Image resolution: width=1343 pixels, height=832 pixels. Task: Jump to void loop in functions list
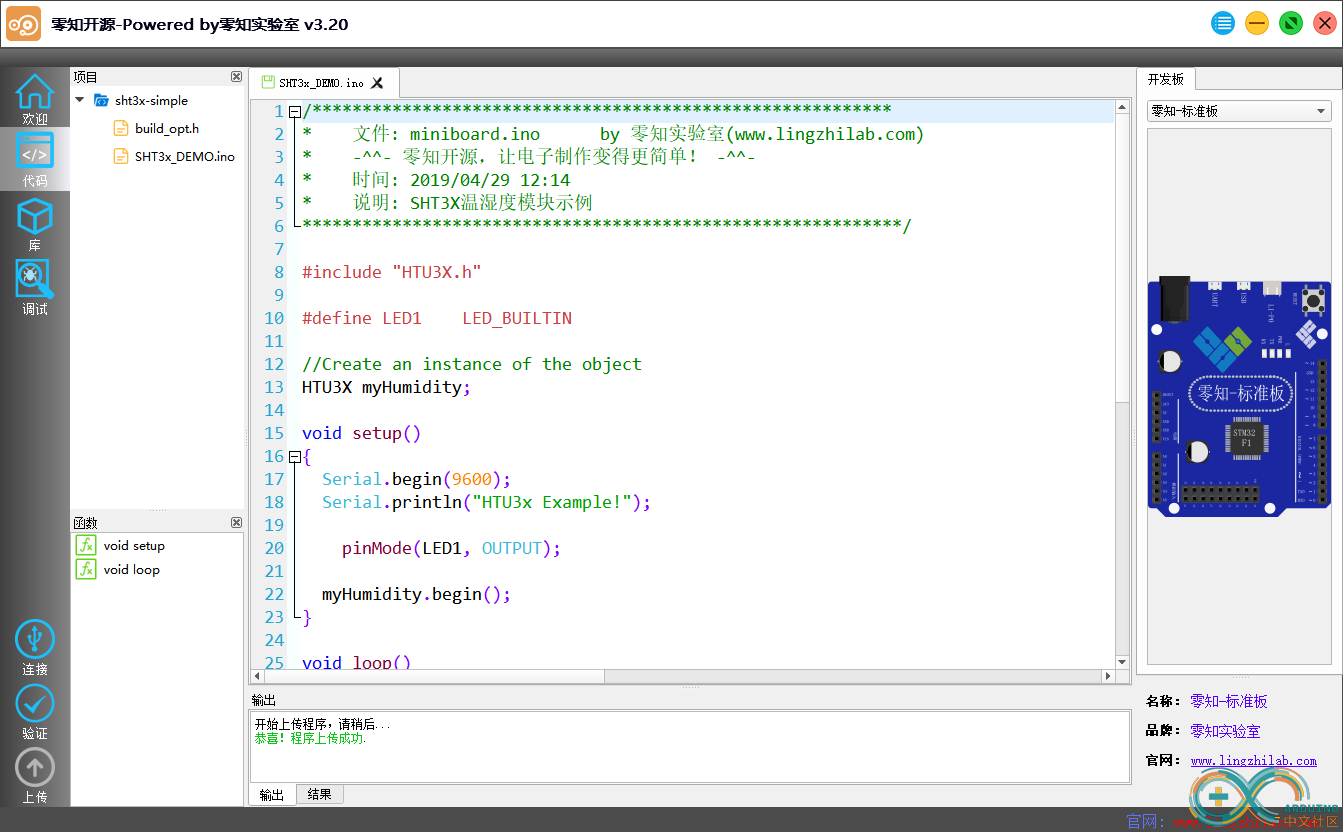(131, 569)
